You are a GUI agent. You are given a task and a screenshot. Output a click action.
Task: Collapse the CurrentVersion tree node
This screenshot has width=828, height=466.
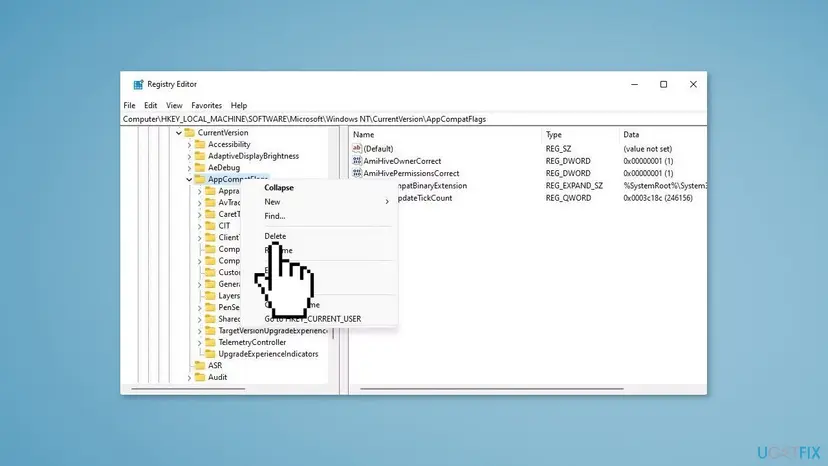(x=179, y=133)
